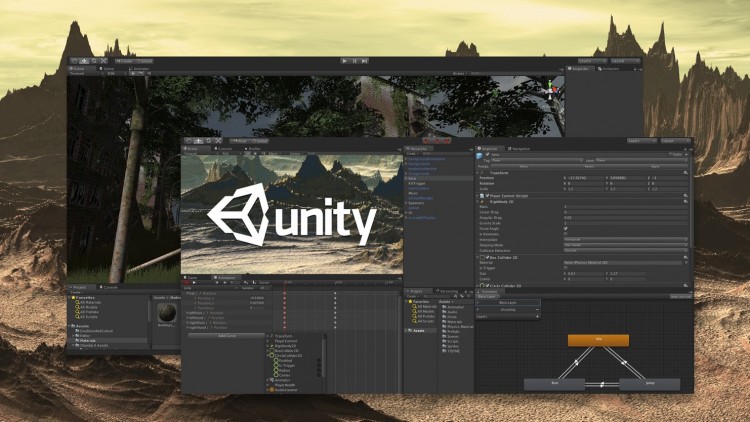Toggle the Fixed Angle checkbox
Screen dimensions: 750x422
[567, 227]
